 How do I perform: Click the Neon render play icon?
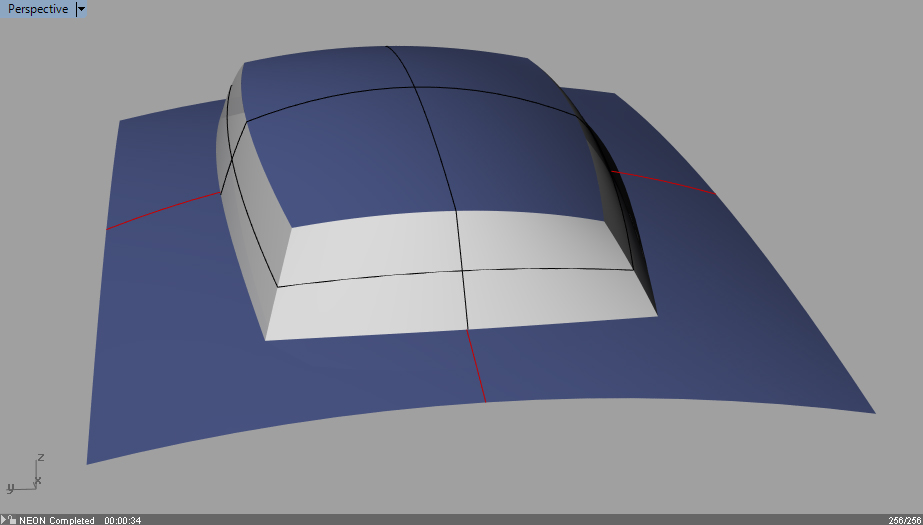pos(4,520)
